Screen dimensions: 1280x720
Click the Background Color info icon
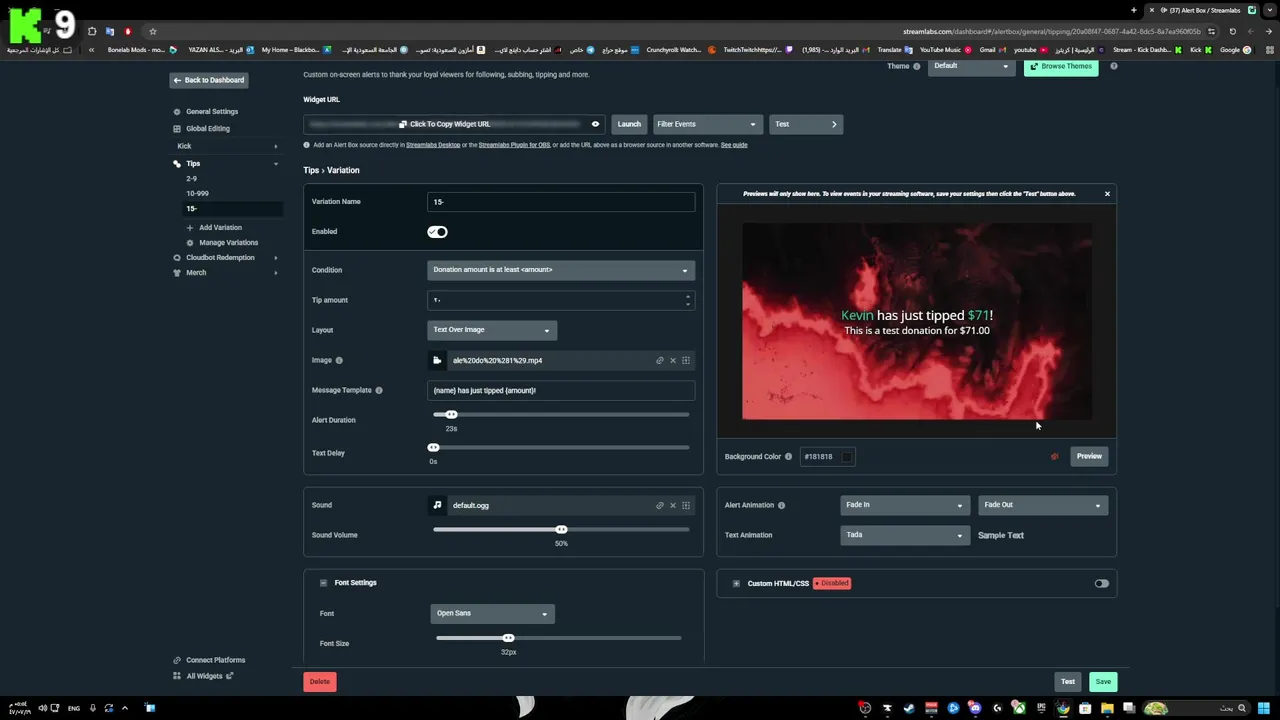pyautogui.click(x=788, y=457)
